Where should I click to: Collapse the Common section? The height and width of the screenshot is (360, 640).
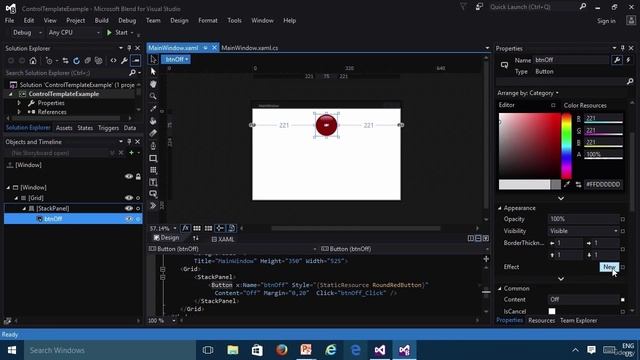coord(500,289)
